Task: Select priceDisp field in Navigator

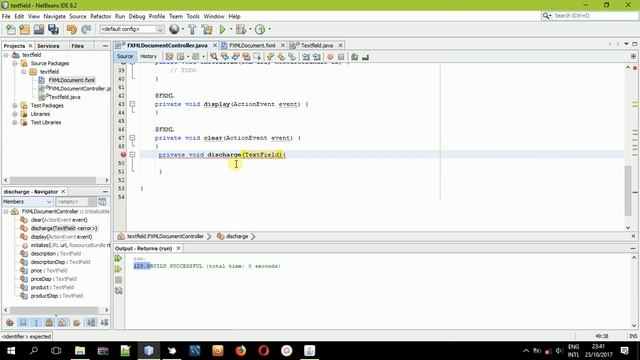Action: [x=53, y=279]
